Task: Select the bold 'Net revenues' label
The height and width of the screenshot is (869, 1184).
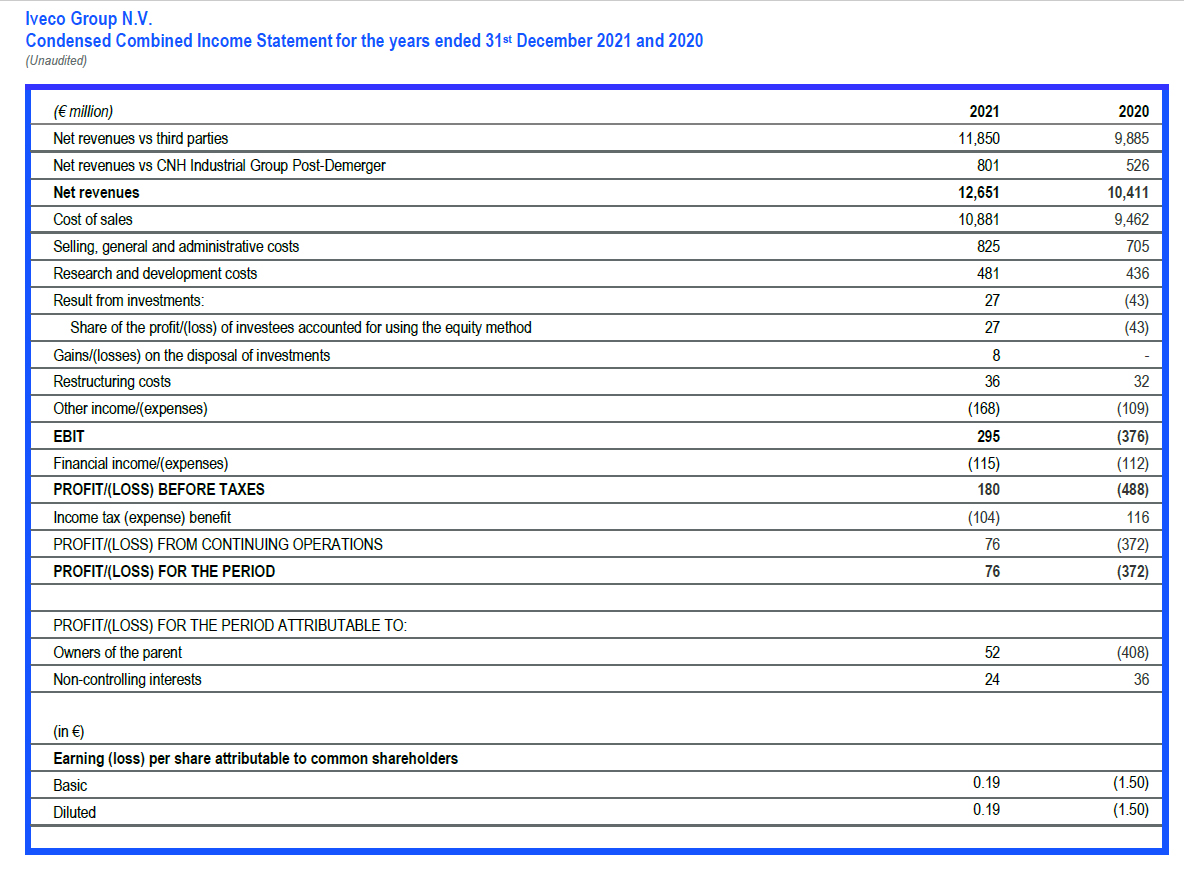Action: point(96,193)
